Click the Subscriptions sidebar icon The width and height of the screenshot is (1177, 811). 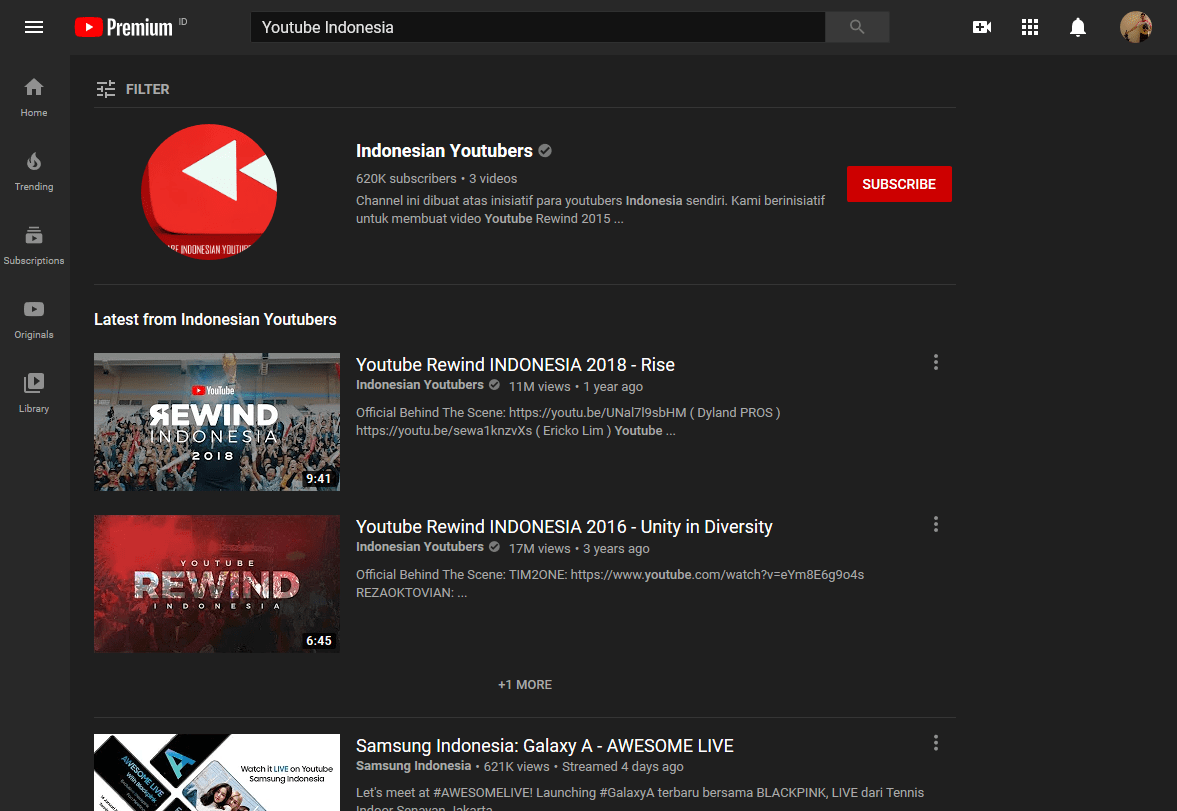(x=33, y=246)
